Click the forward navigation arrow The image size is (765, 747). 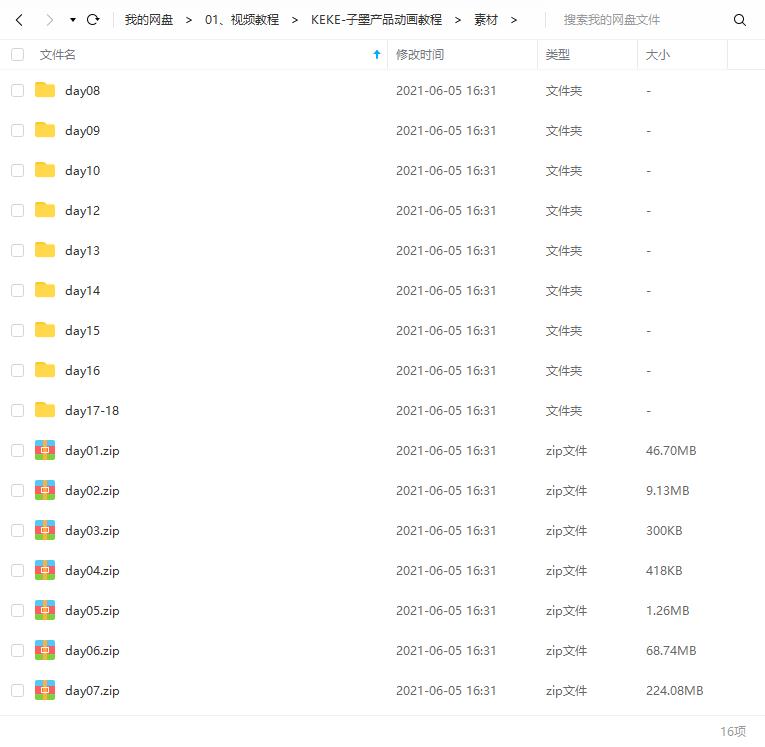coord(48,20)
